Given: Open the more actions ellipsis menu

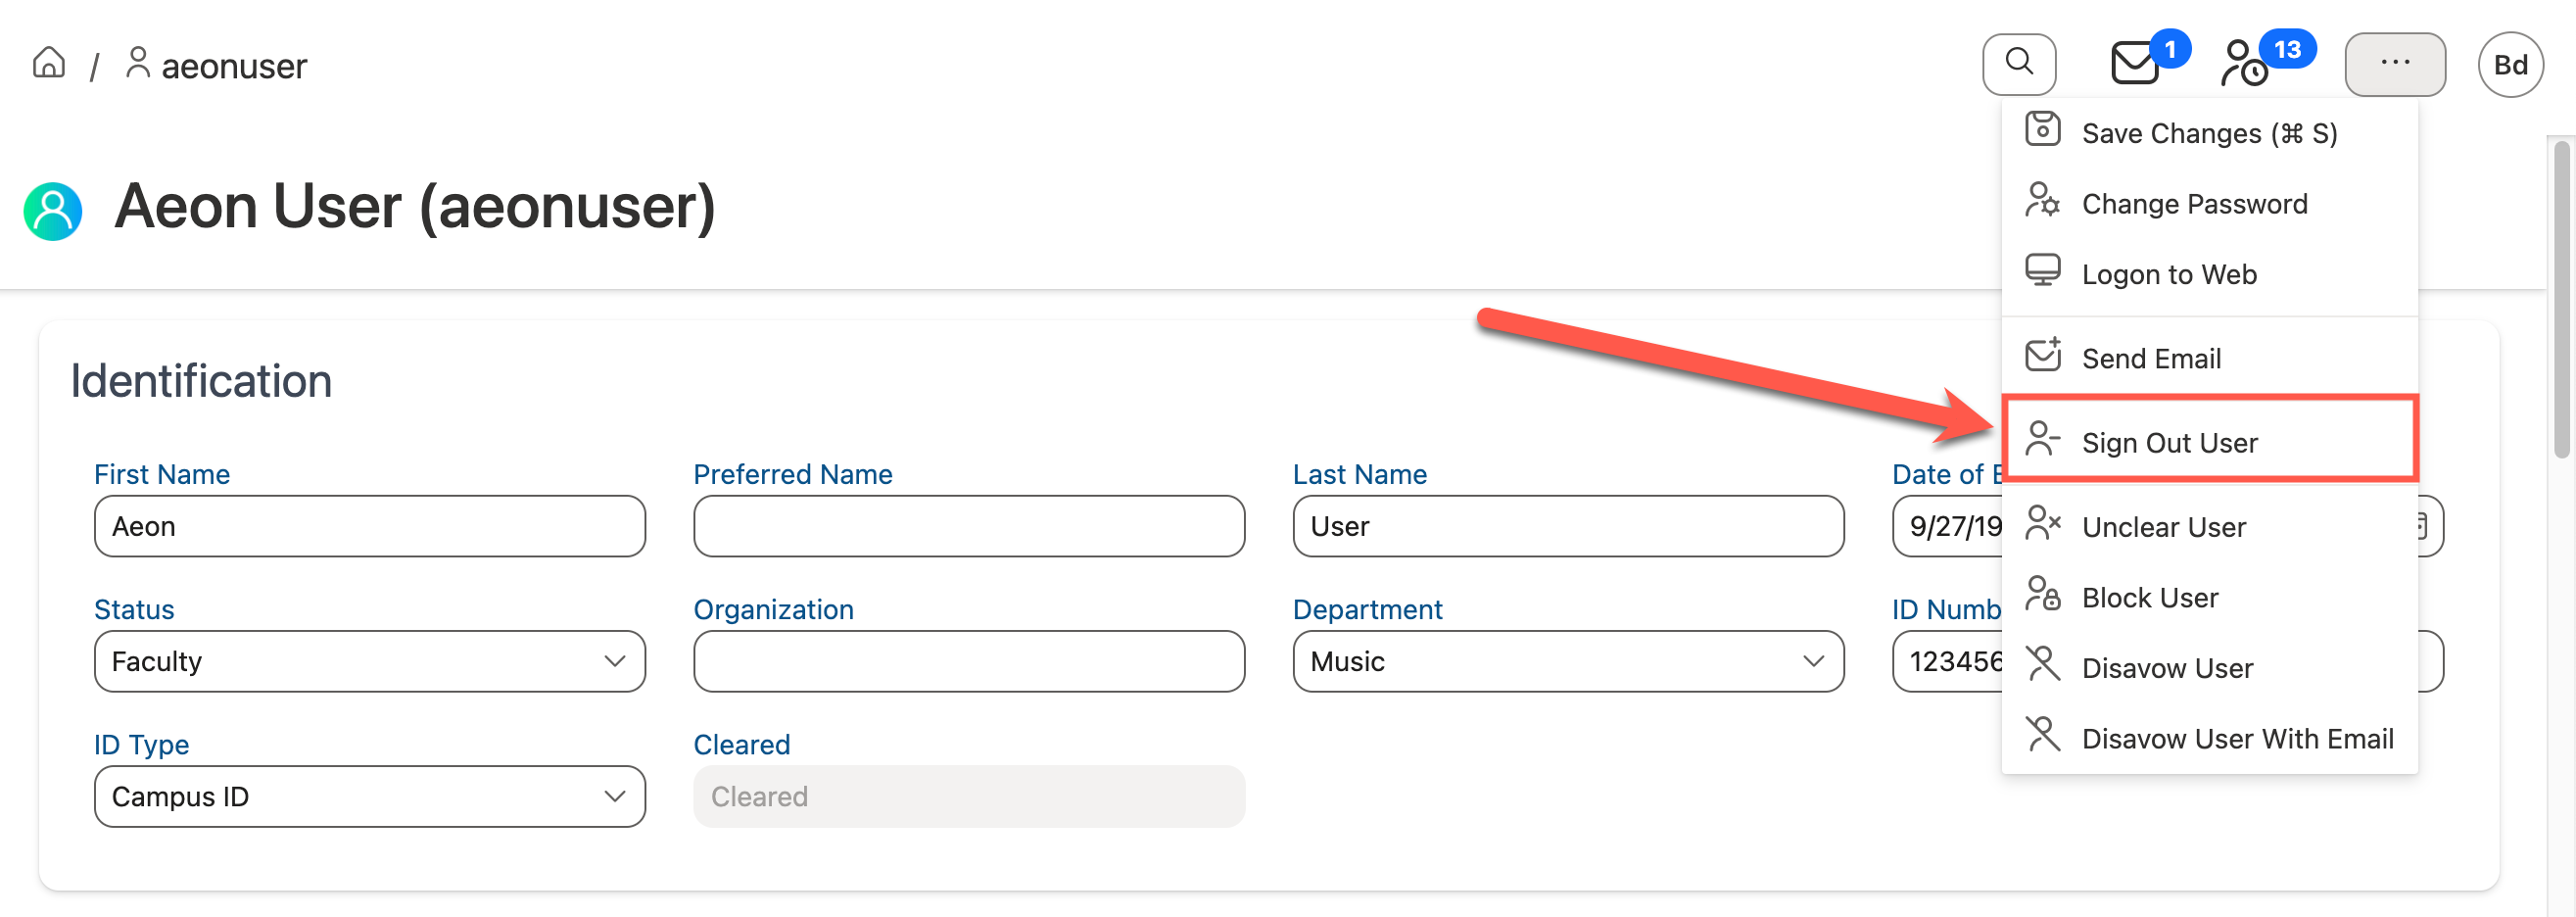Looking at the screenshot, I should tap(2395, 63).
